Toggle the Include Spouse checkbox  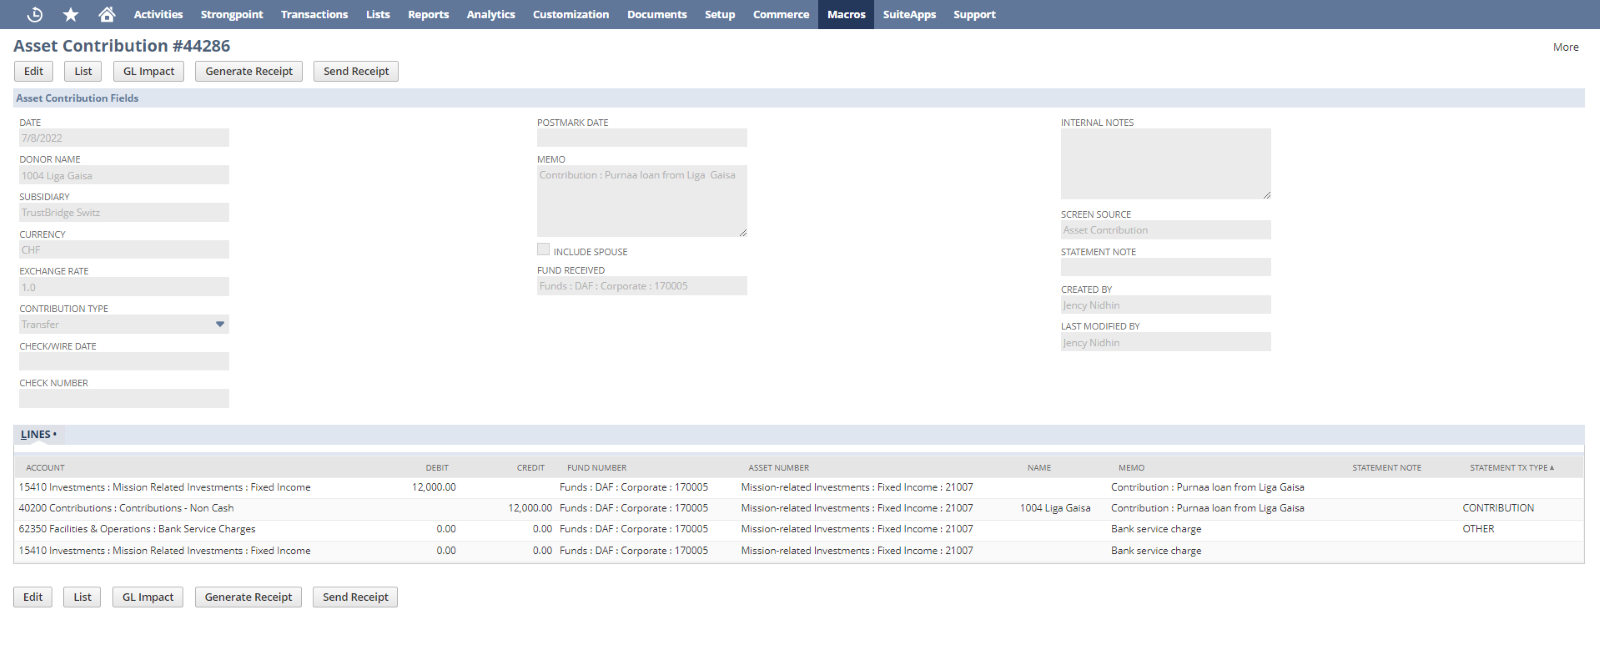click(543, 250)
